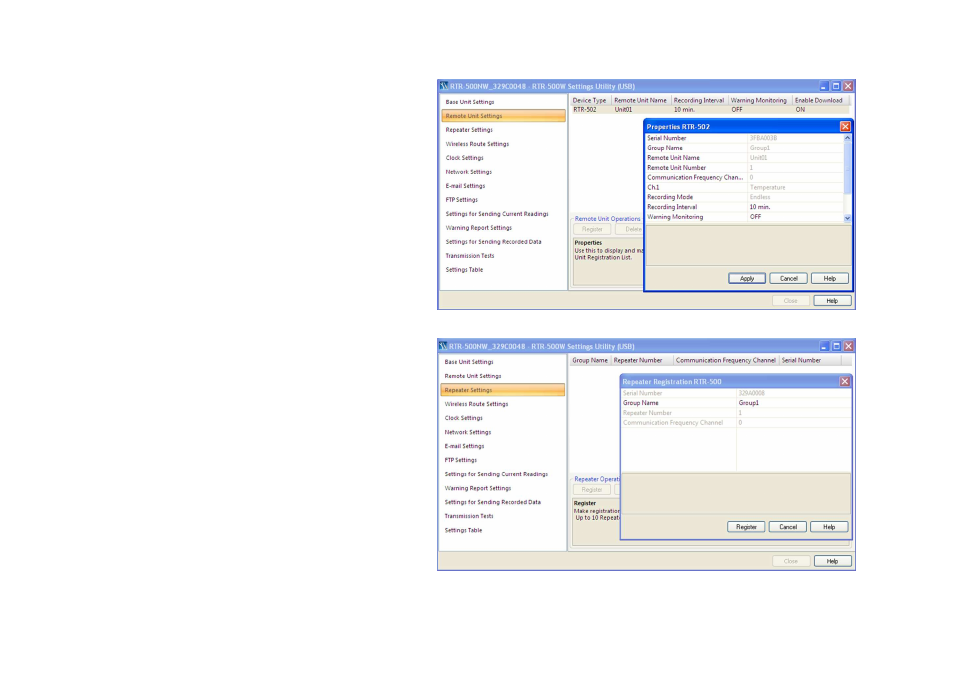Click bottom Help button behind Repeater Registration
954x674 pixels.
click(832, 561)
